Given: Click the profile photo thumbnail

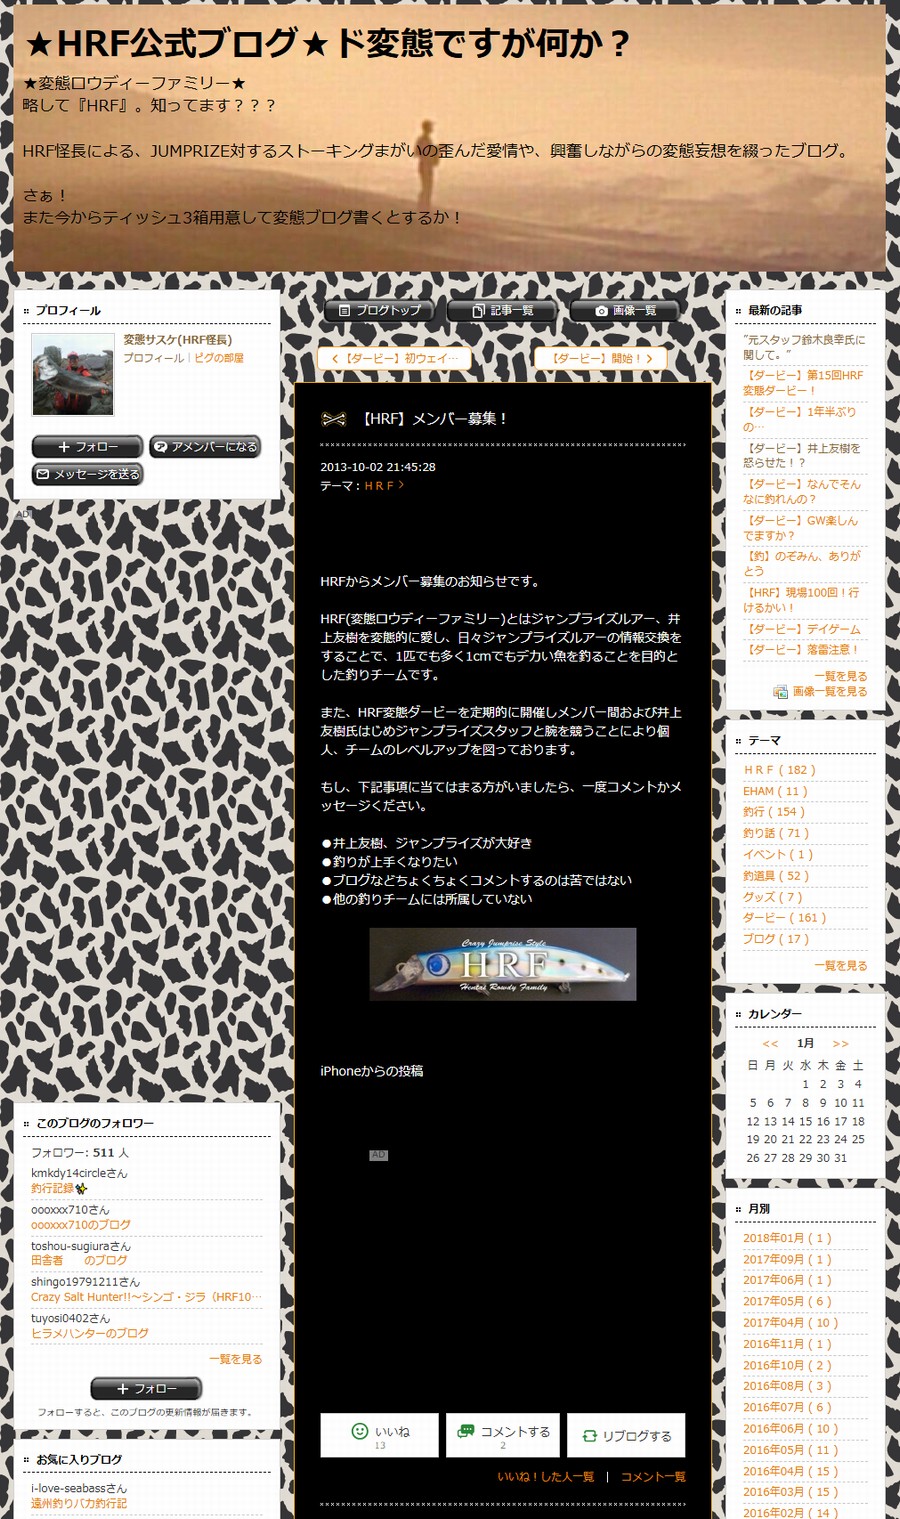Looking at the screenshot, I should [x=73, y=375].
